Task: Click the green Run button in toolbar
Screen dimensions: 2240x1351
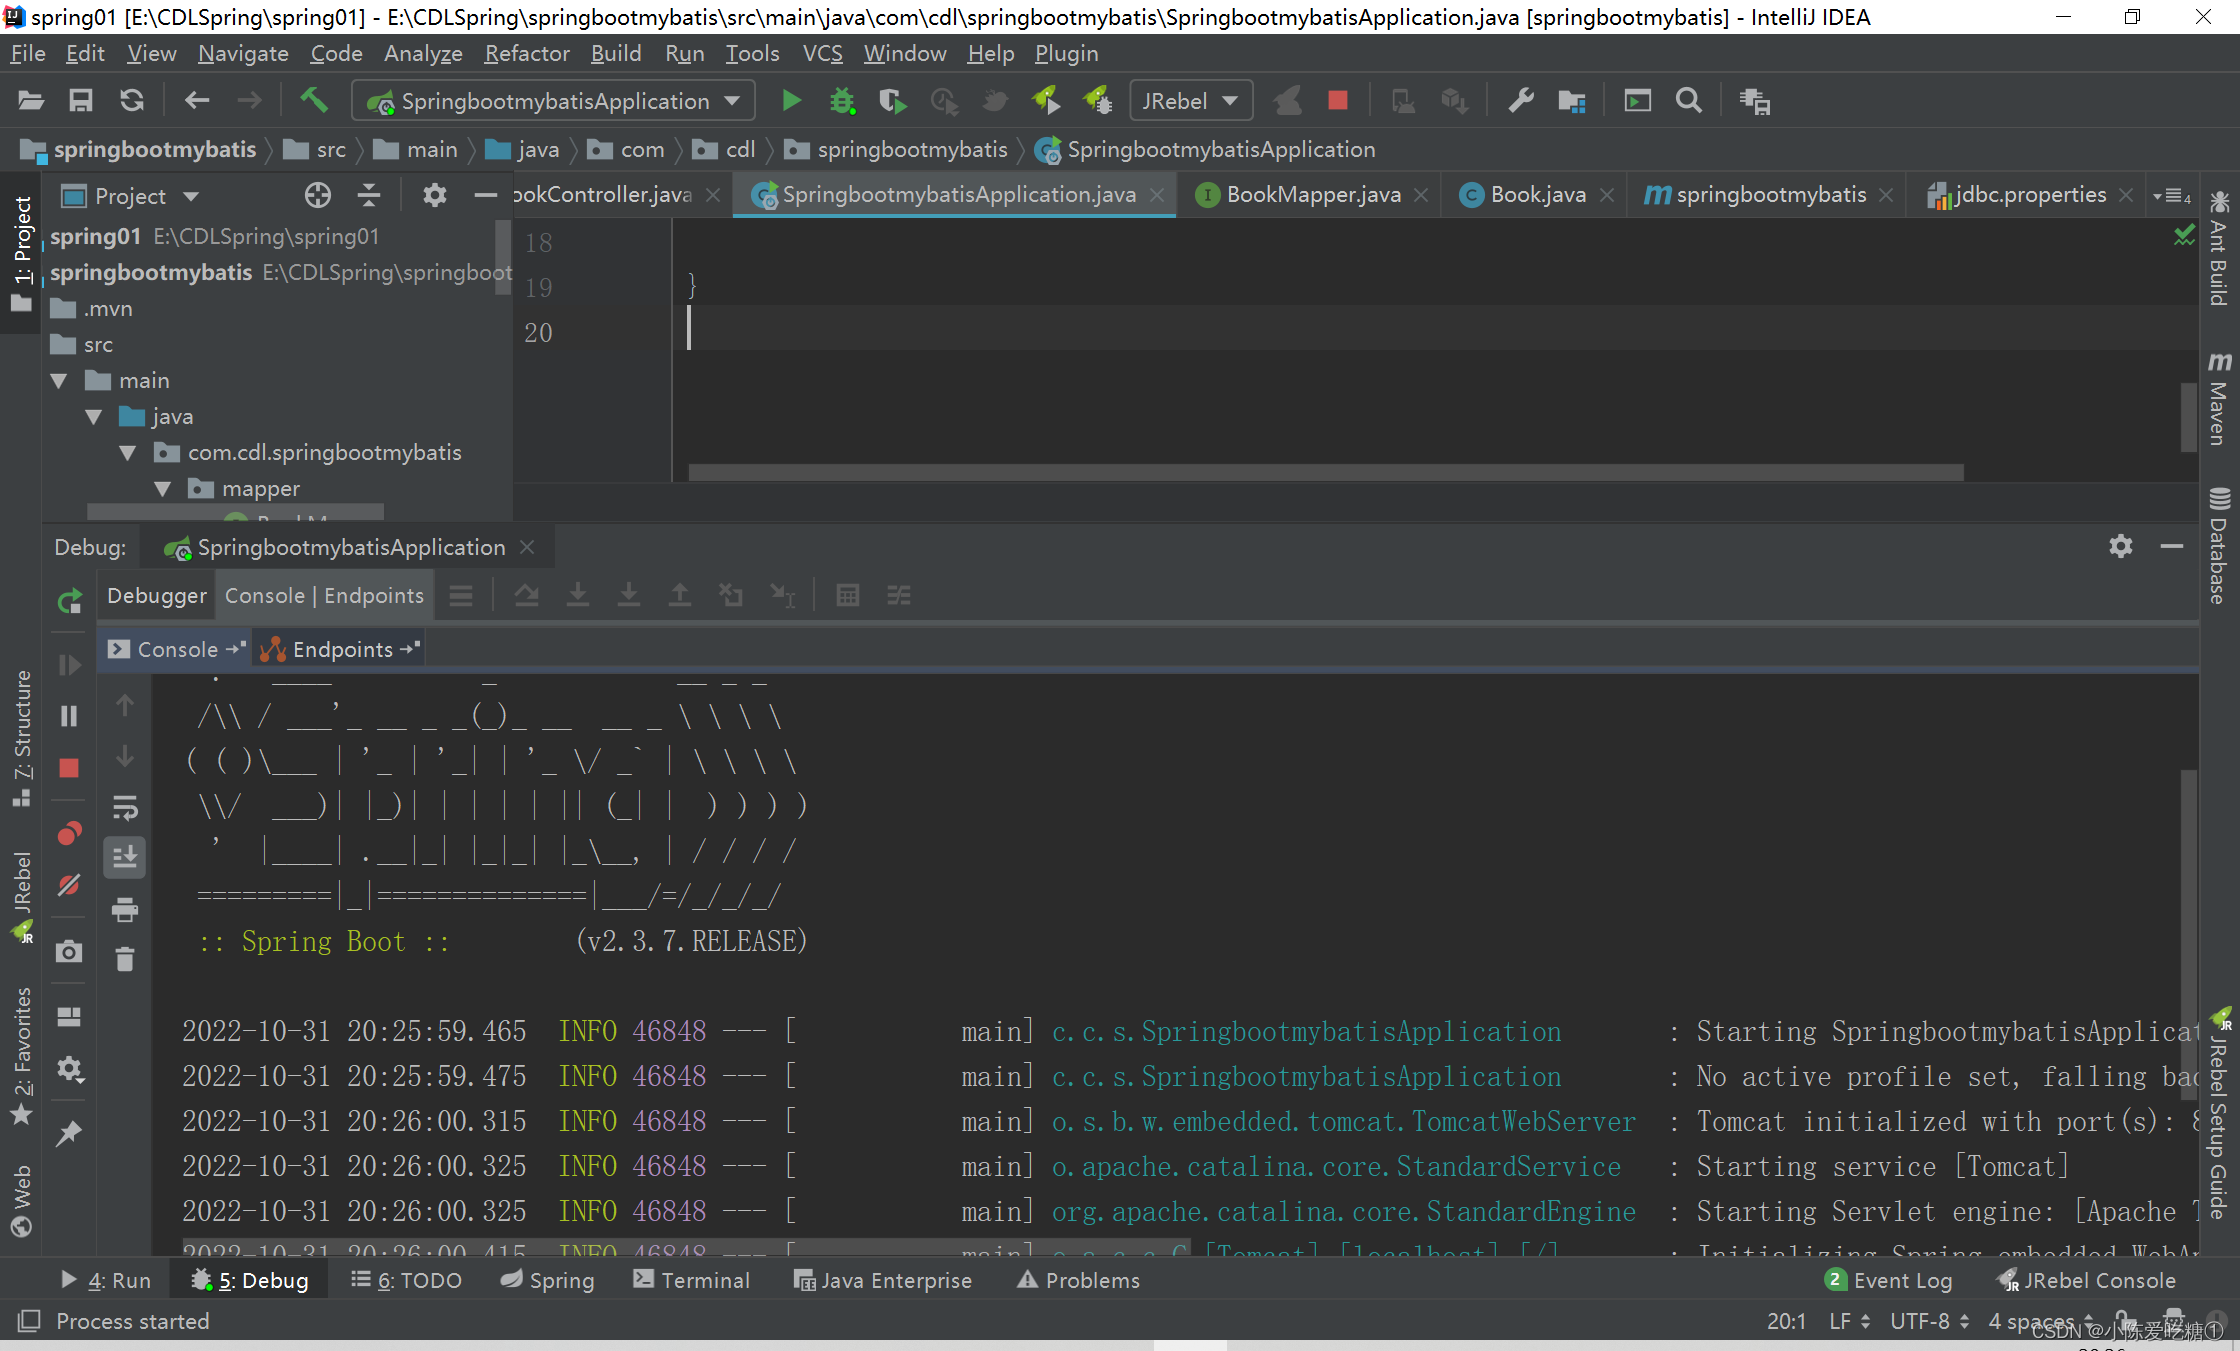Action: point(791,100)
